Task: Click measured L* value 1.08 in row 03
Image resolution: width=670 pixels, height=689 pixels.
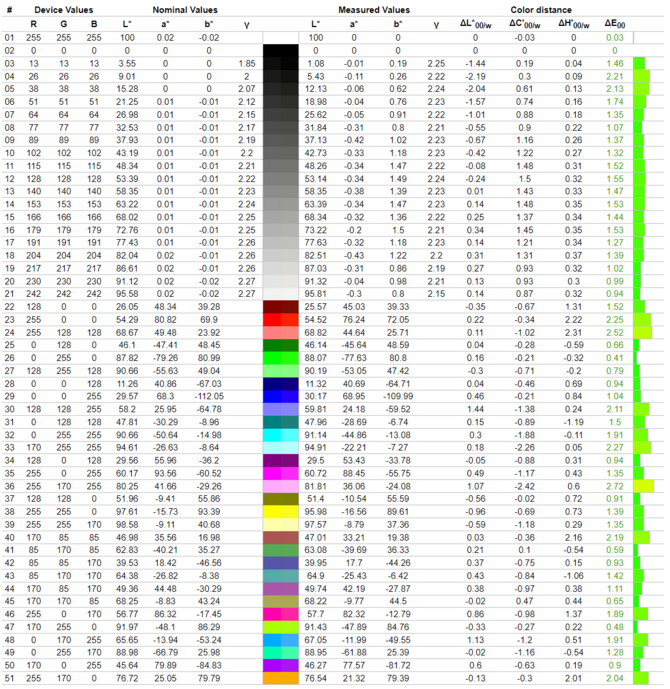Action: pos(315,64)
